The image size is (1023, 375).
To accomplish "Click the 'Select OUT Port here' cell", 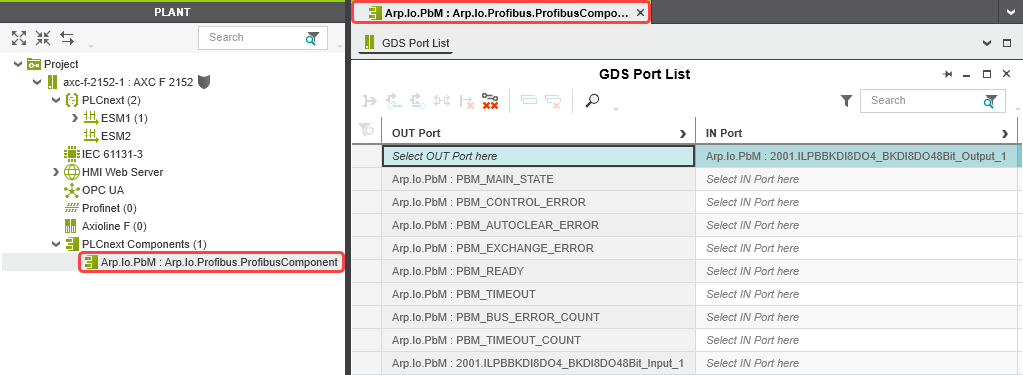I will 538,156.
